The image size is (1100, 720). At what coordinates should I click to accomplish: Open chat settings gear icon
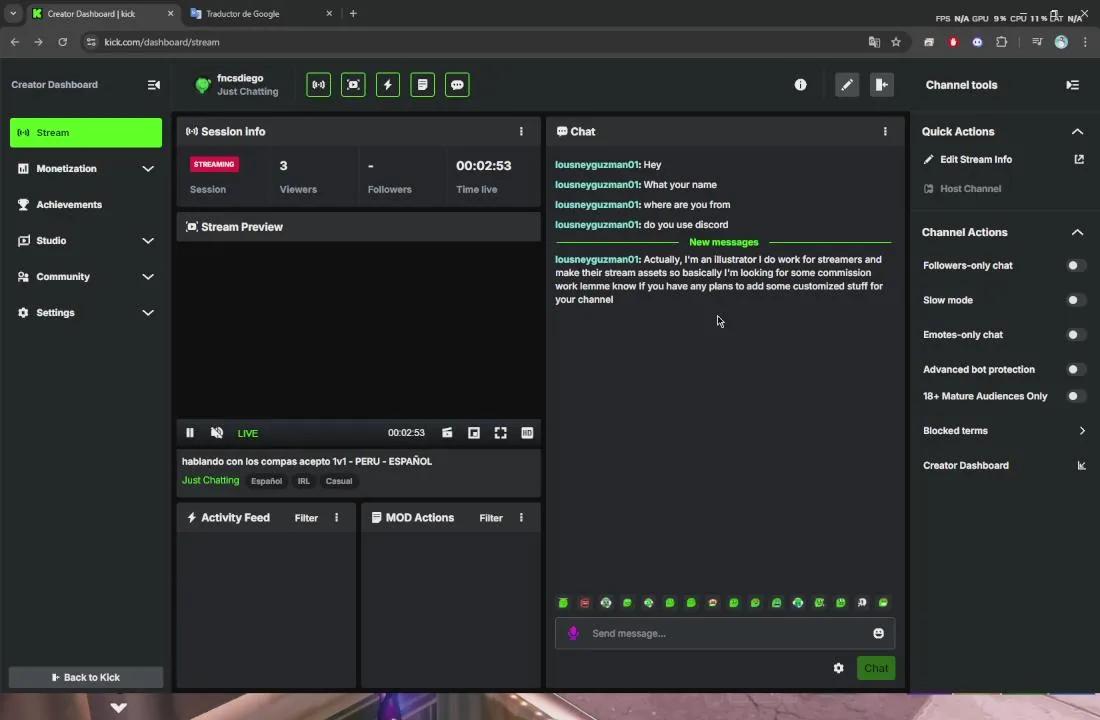[x=838, y=668]
